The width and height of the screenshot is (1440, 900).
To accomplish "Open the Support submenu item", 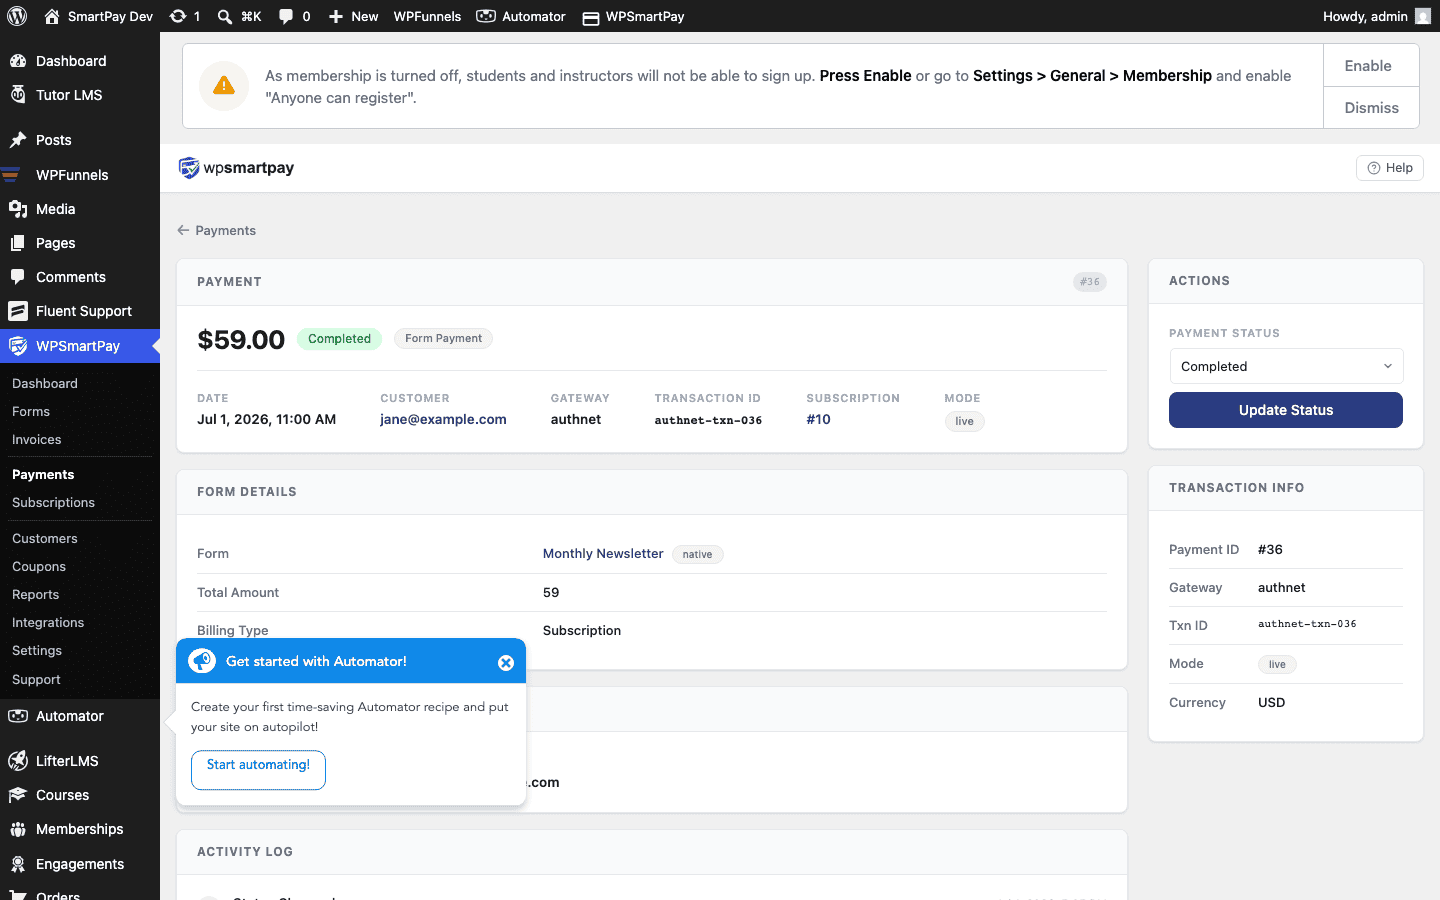I will click(x=37, y=679).
